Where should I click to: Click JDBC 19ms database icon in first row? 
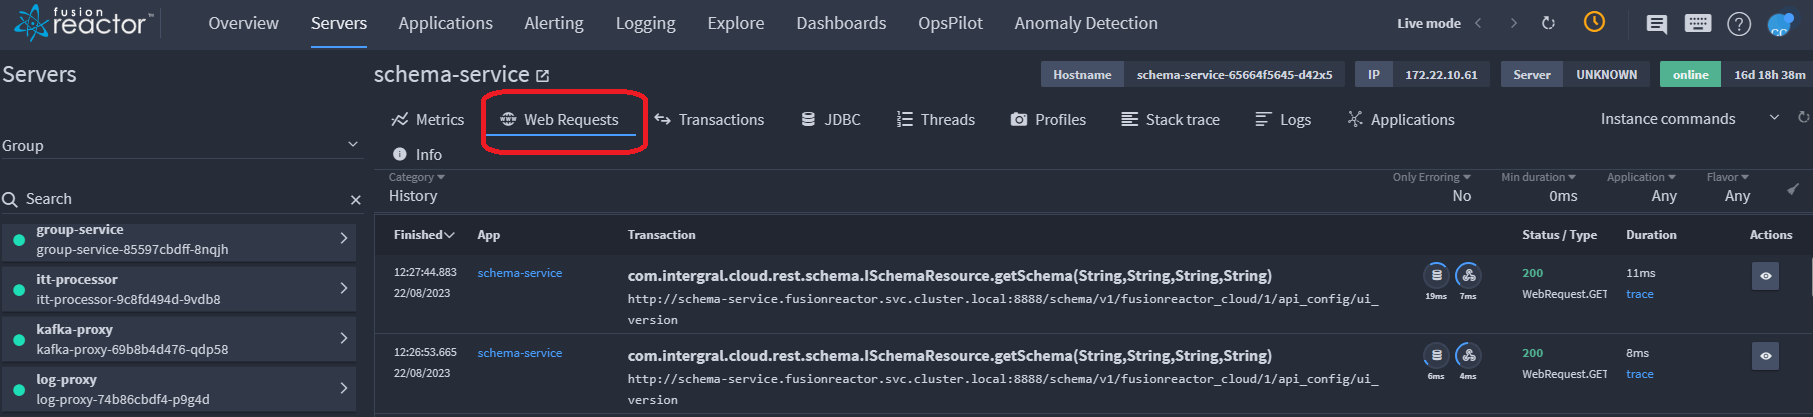click(x=1436, y=275)
